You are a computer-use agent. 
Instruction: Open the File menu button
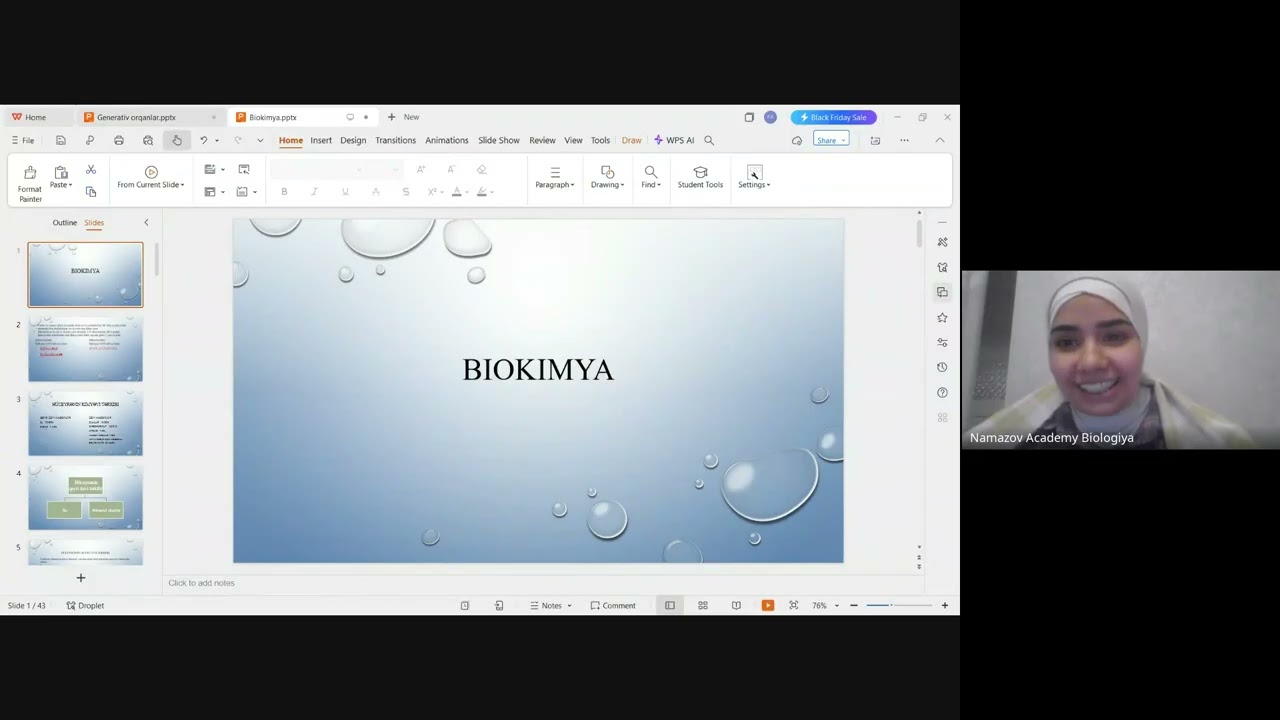click(23, 141)
